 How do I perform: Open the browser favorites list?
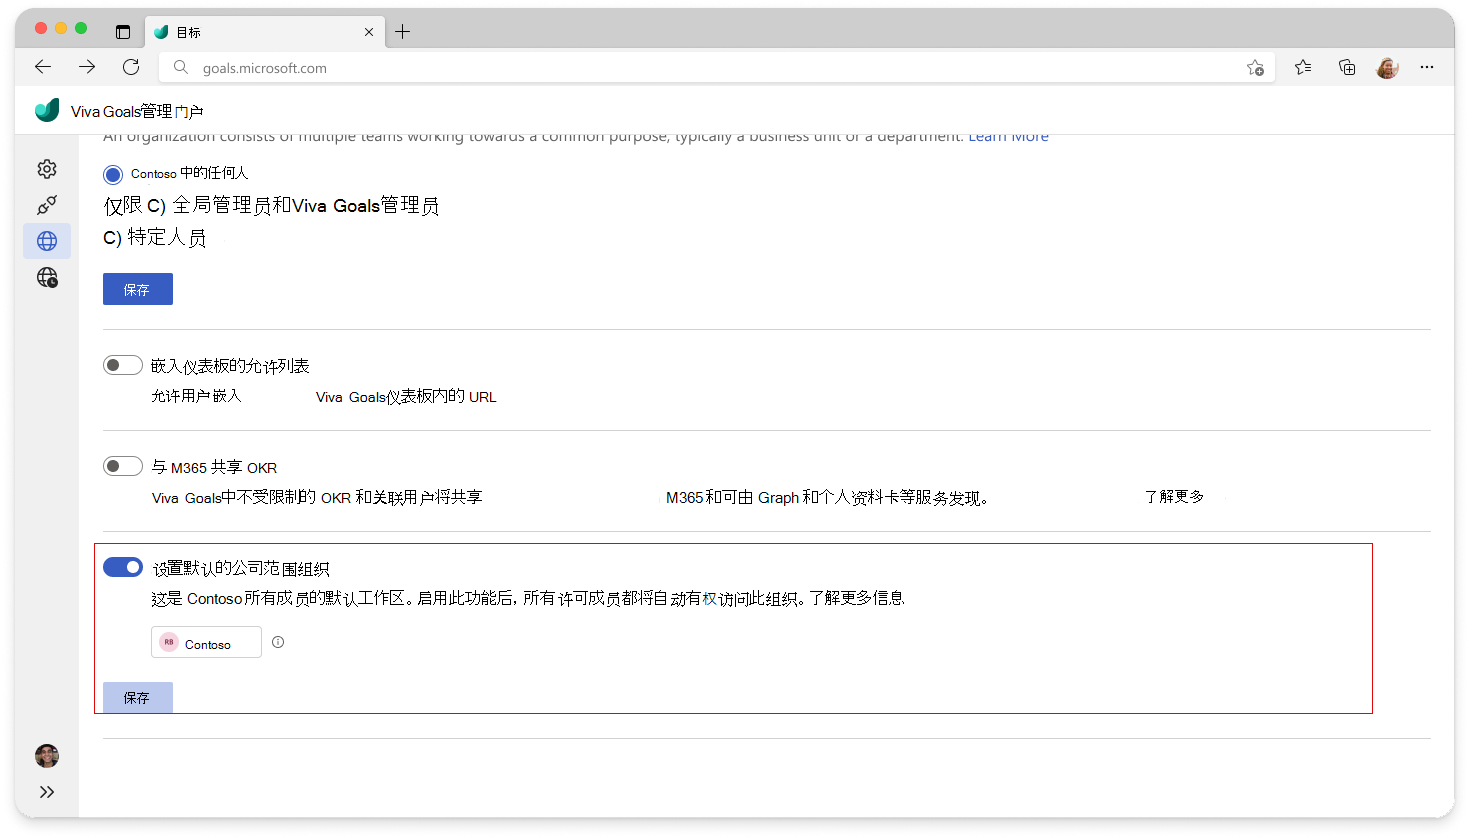(1303, 67)
